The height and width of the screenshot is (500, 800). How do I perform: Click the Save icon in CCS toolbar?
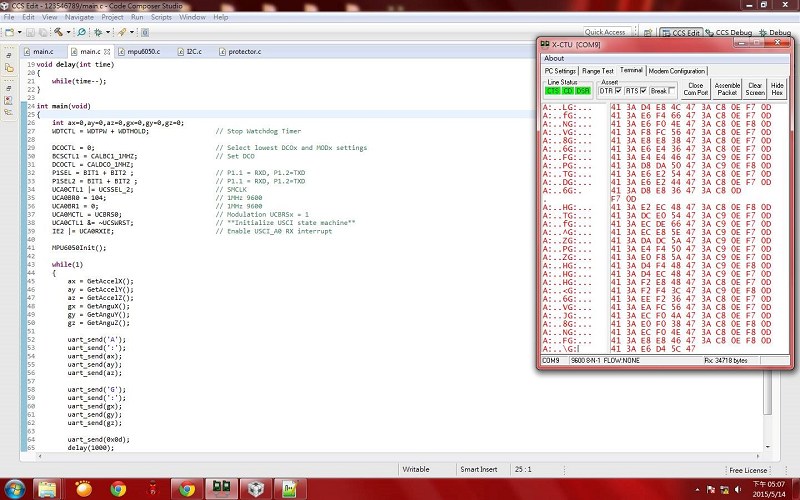pos(30,32)
